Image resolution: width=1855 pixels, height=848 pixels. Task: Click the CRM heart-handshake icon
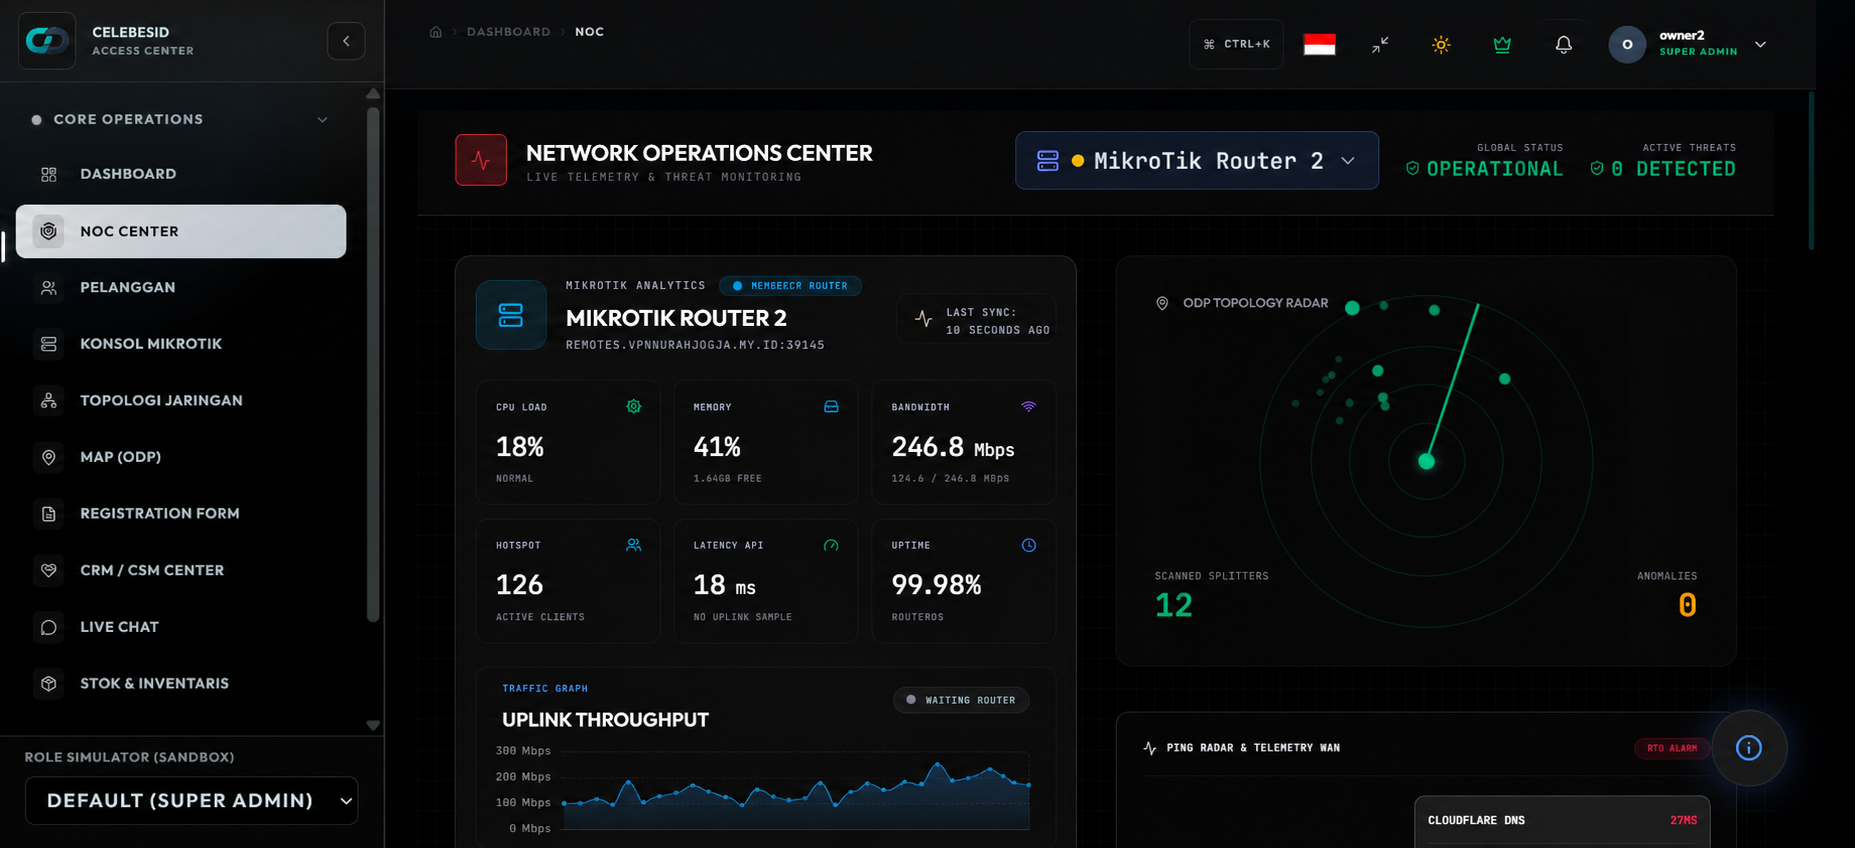click(48, 570)
